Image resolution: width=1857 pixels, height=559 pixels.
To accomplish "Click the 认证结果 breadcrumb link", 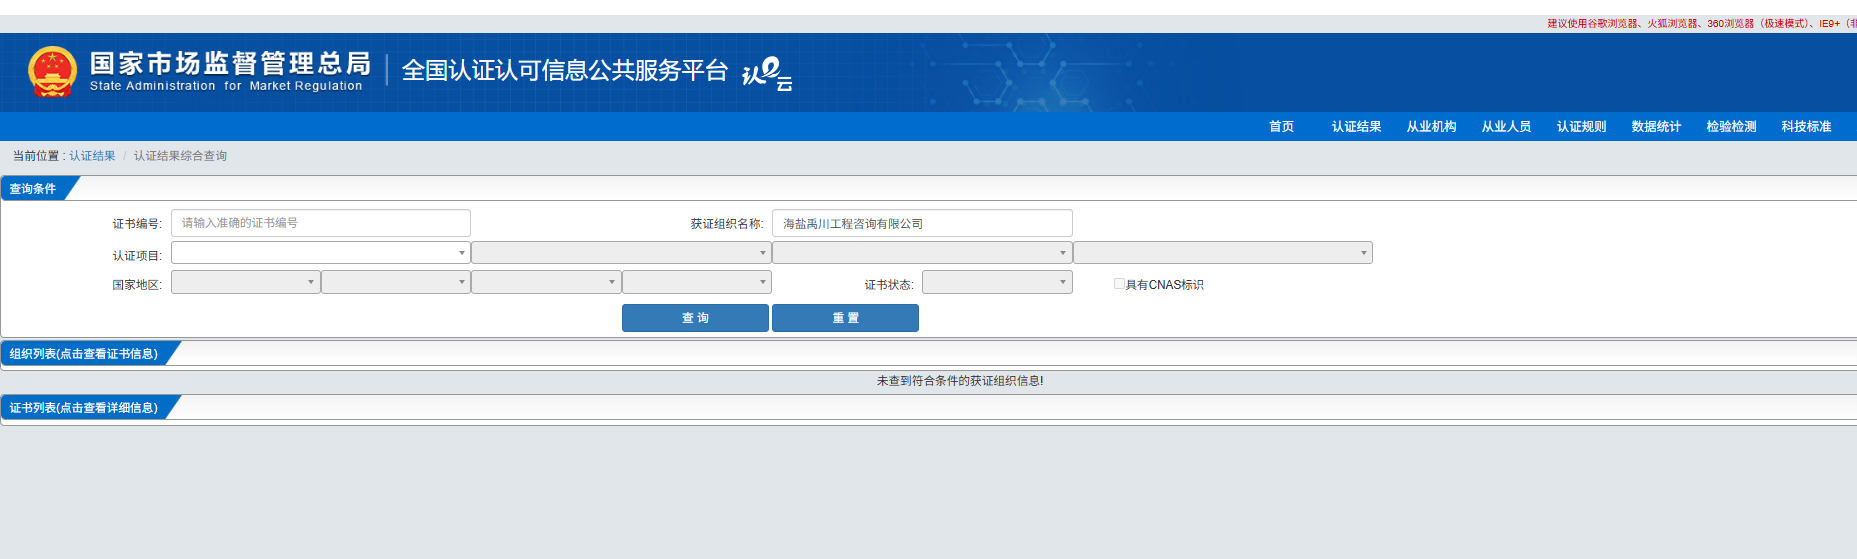I will 92,156.
